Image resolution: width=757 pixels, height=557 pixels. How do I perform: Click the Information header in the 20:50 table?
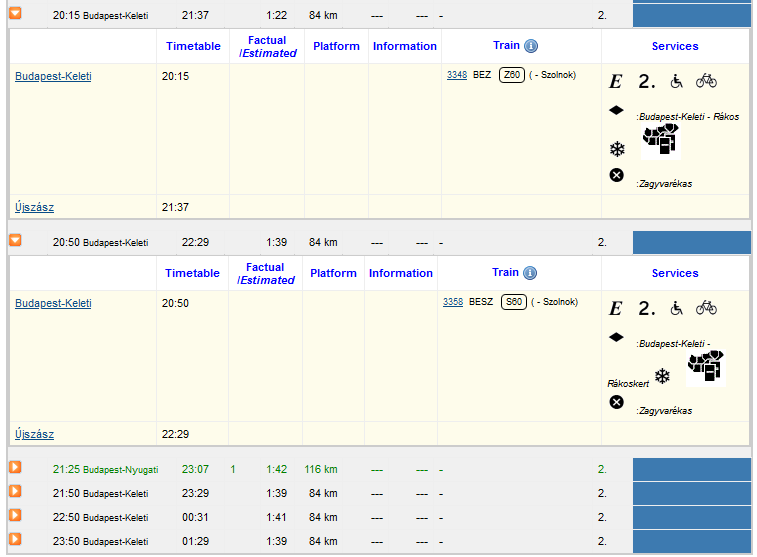tap(401, 273)
